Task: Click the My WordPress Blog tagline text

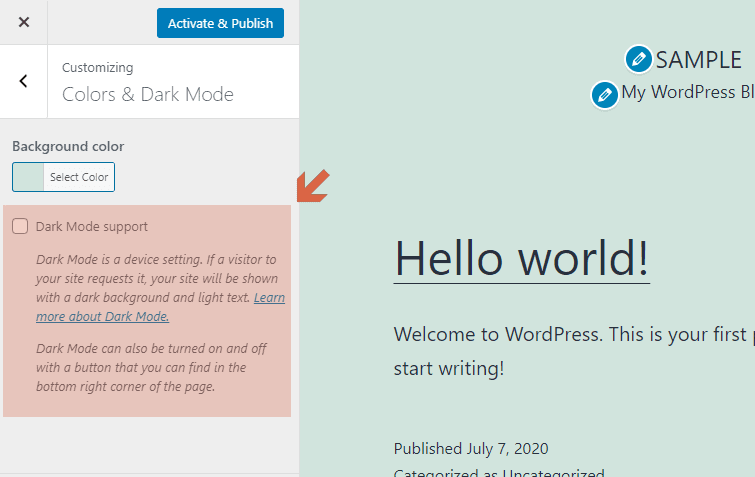Action: point(688,93)
